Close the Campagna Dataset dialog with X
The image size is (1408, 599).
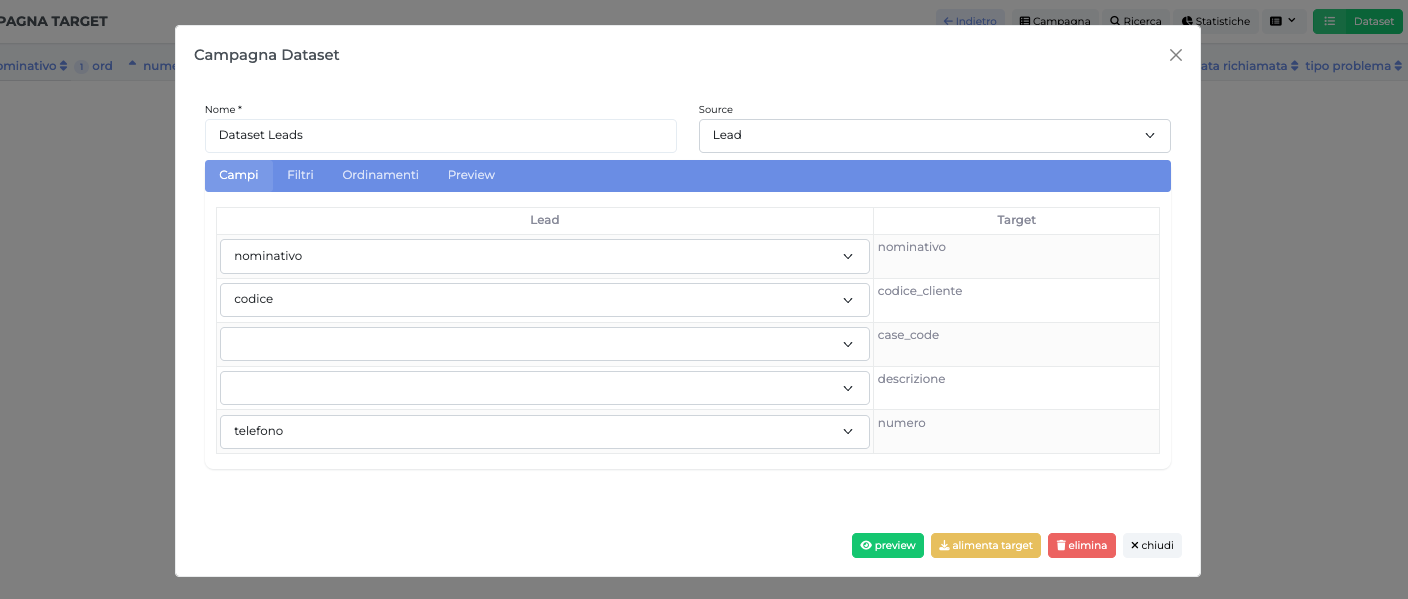(x=1176, y=55)
